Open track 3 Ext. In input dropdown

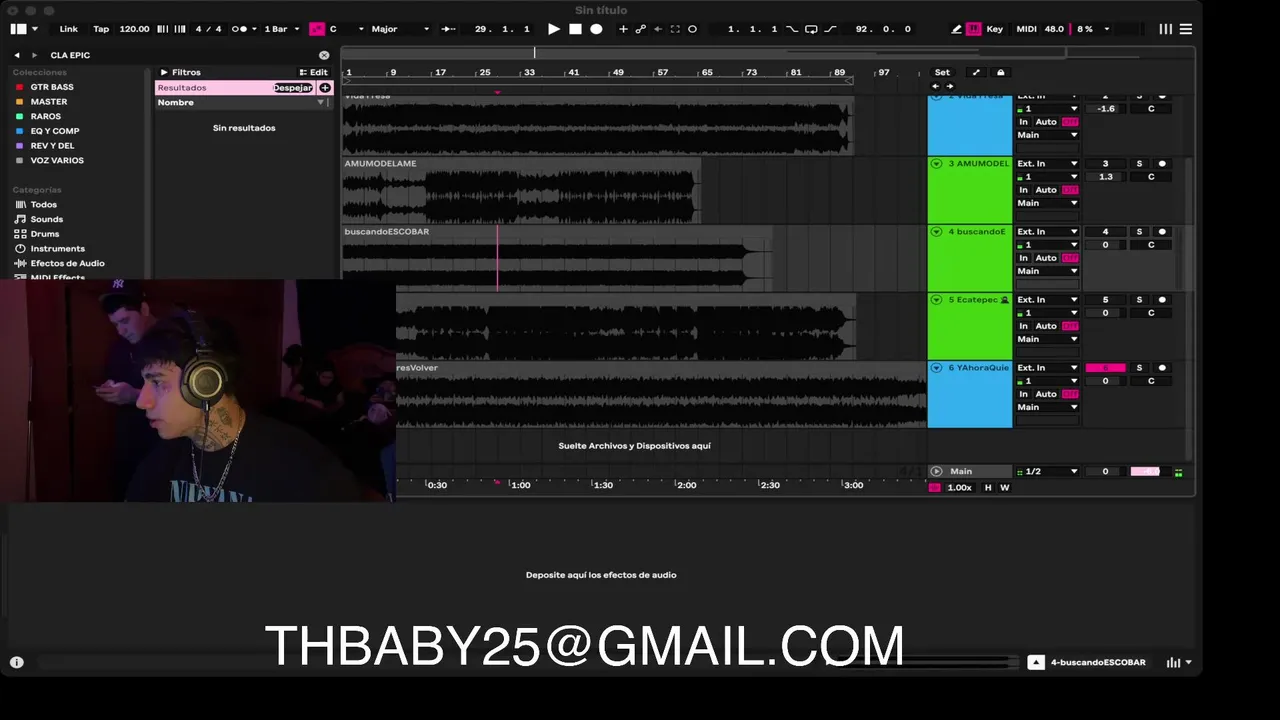click(x=1047, y=163)
